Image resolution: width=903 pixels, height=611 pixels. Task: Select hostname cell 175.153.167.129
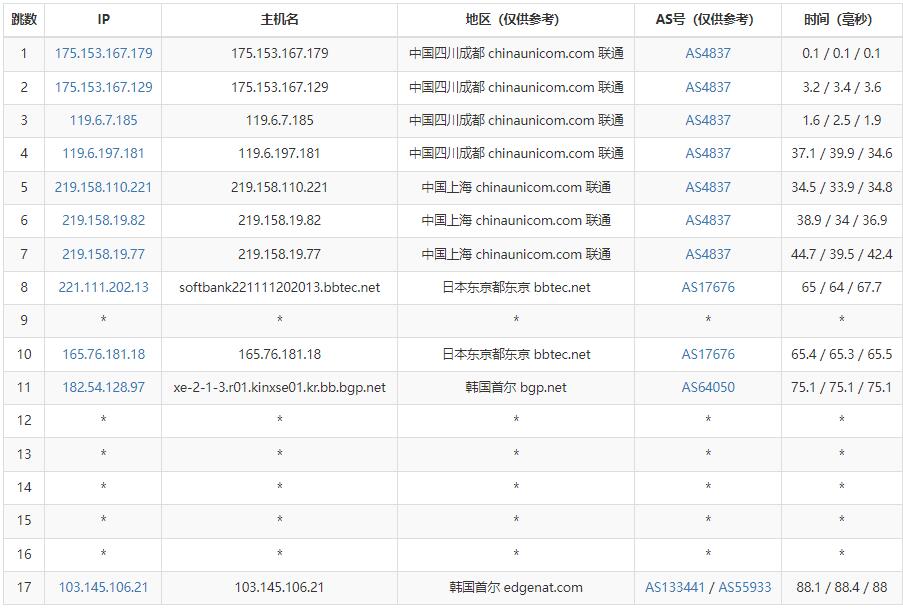click(x=279, y=88)
